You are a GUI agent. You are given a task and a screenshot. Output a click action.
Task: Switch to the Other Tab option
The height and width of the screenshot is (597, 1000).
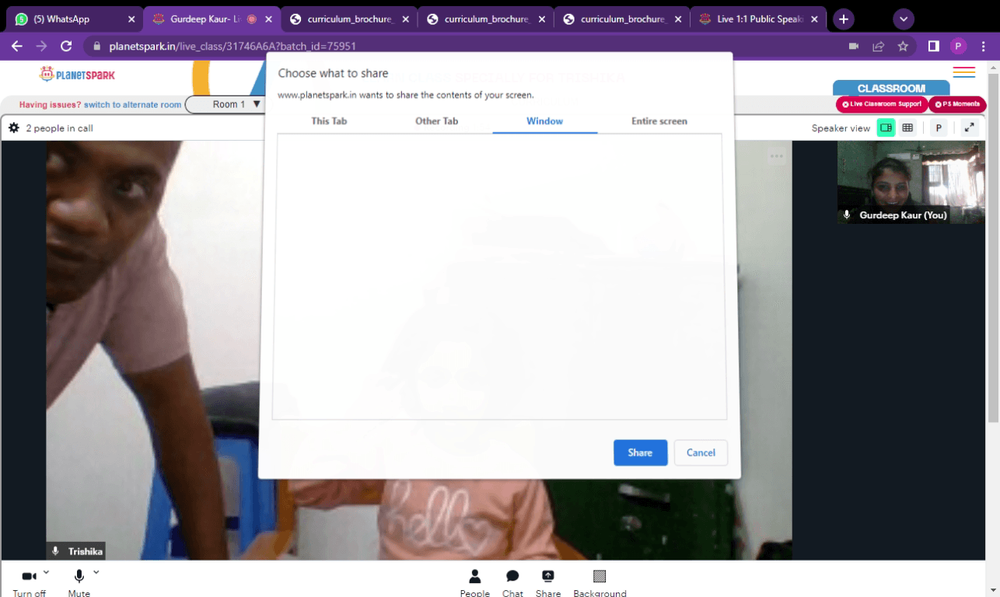coord(436,121)
